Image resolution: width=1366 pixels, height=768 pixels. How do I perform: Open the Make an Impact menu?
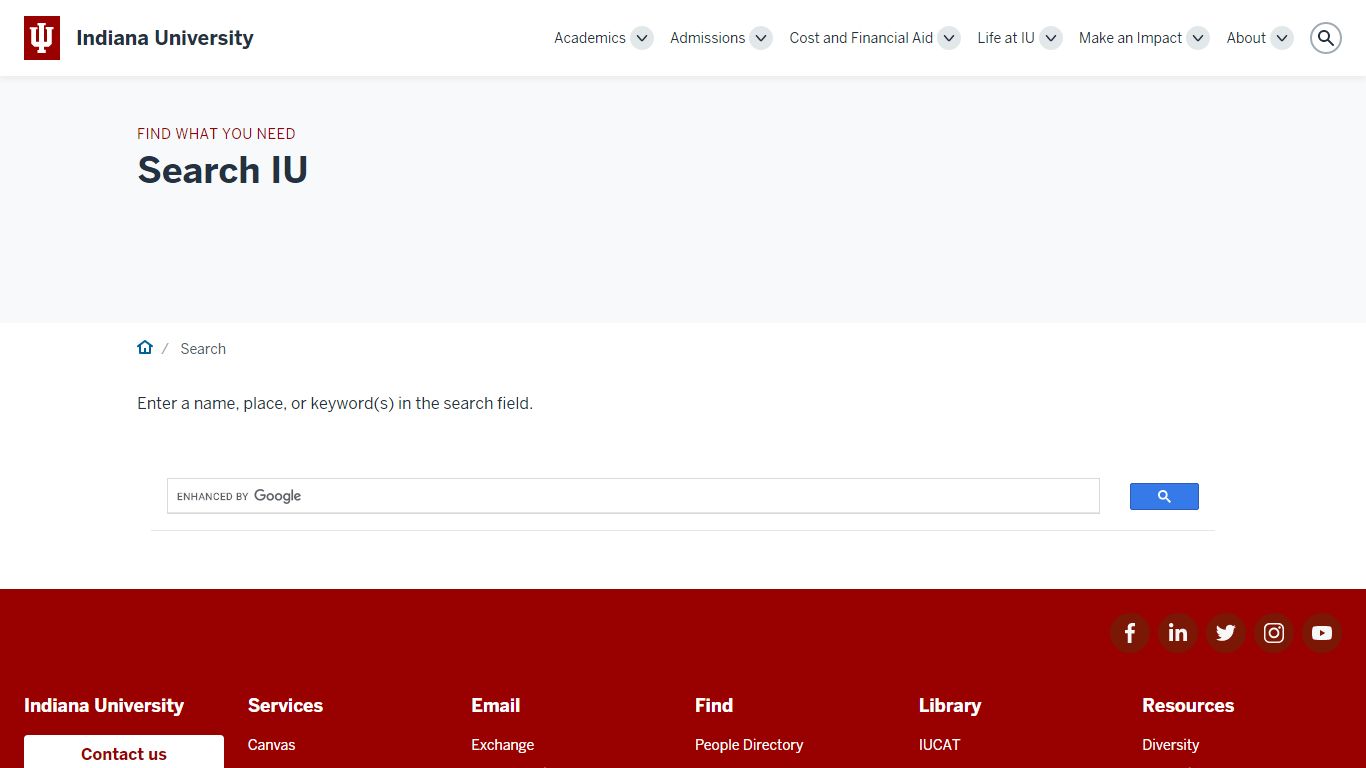click(x=1130, y=38)
